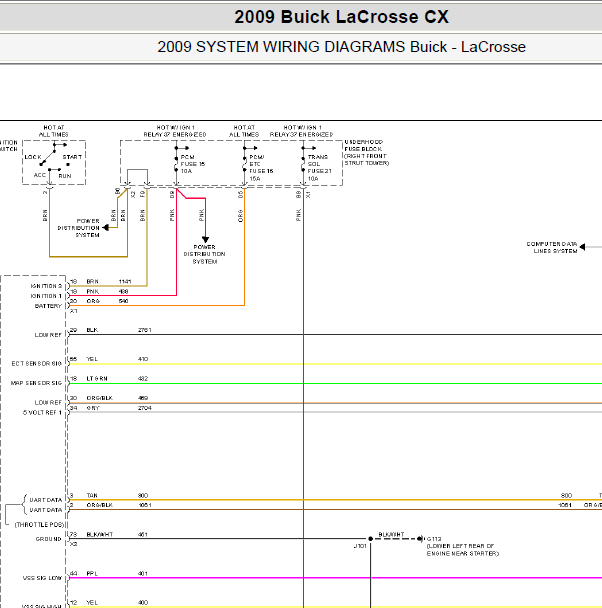Click the 'HOT AT ALL TIMES' label above ignition switch
Image resolution: width=602 pixels, height=608 pixels.
click(x=53, y=131)
